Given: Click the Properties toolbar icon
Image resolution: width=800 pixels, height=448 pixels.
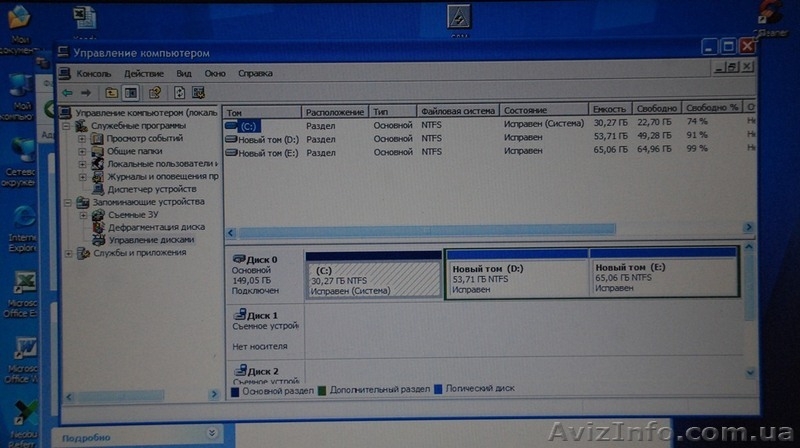Looking at the screenshot, I should click(x=155, y=92).
